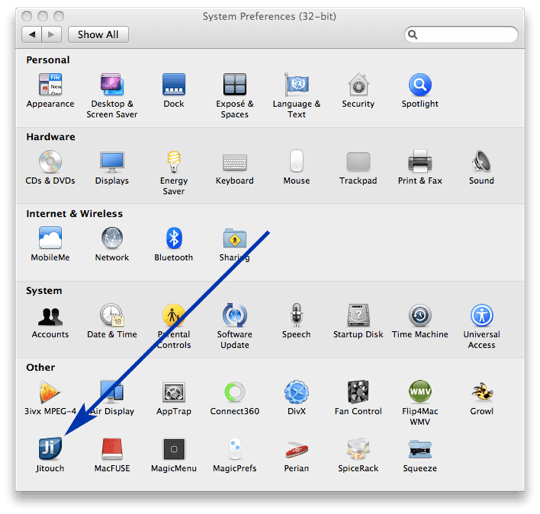540x514 pixels.
Task: Open Universal Access preferences
Action: click(481, 326)
